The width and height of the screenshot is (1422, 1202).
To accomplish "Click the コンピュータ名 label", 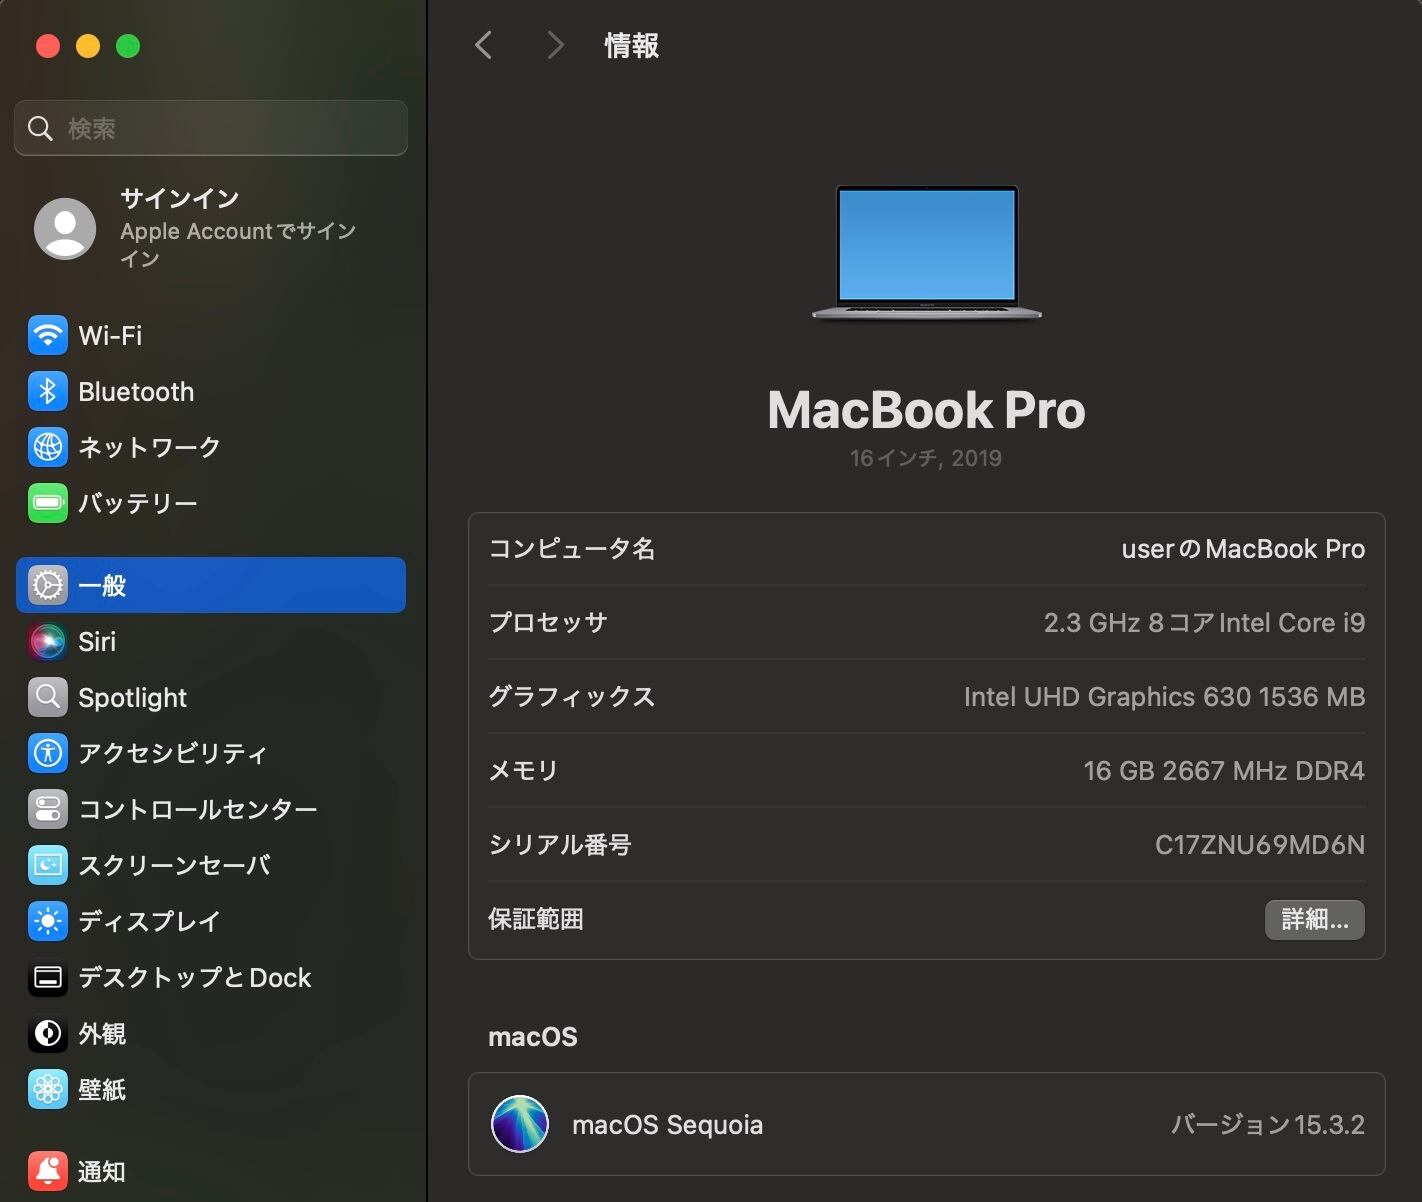I will pos(571,549).
